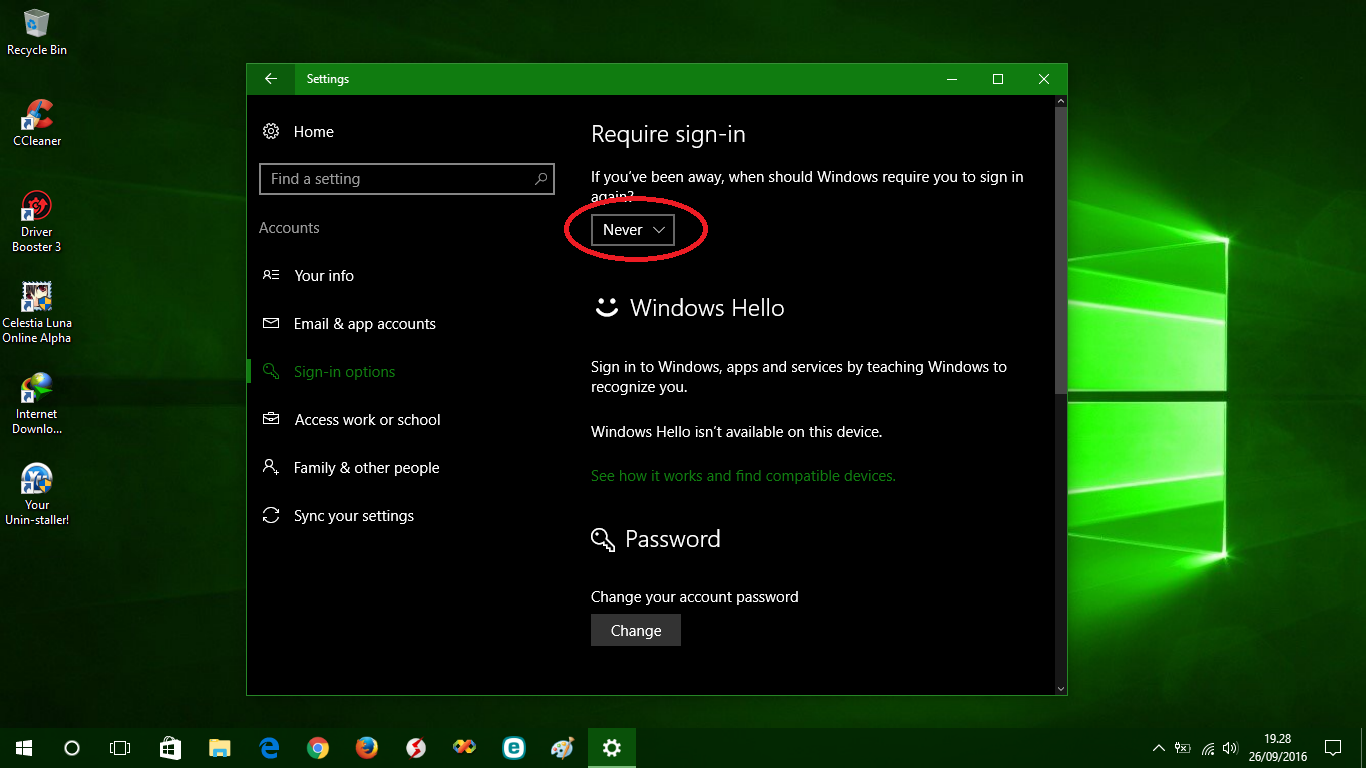Open the compatible devices link for Windows Hello
The height and width of the screenshot is (768, 1366).
coord(743,475)
